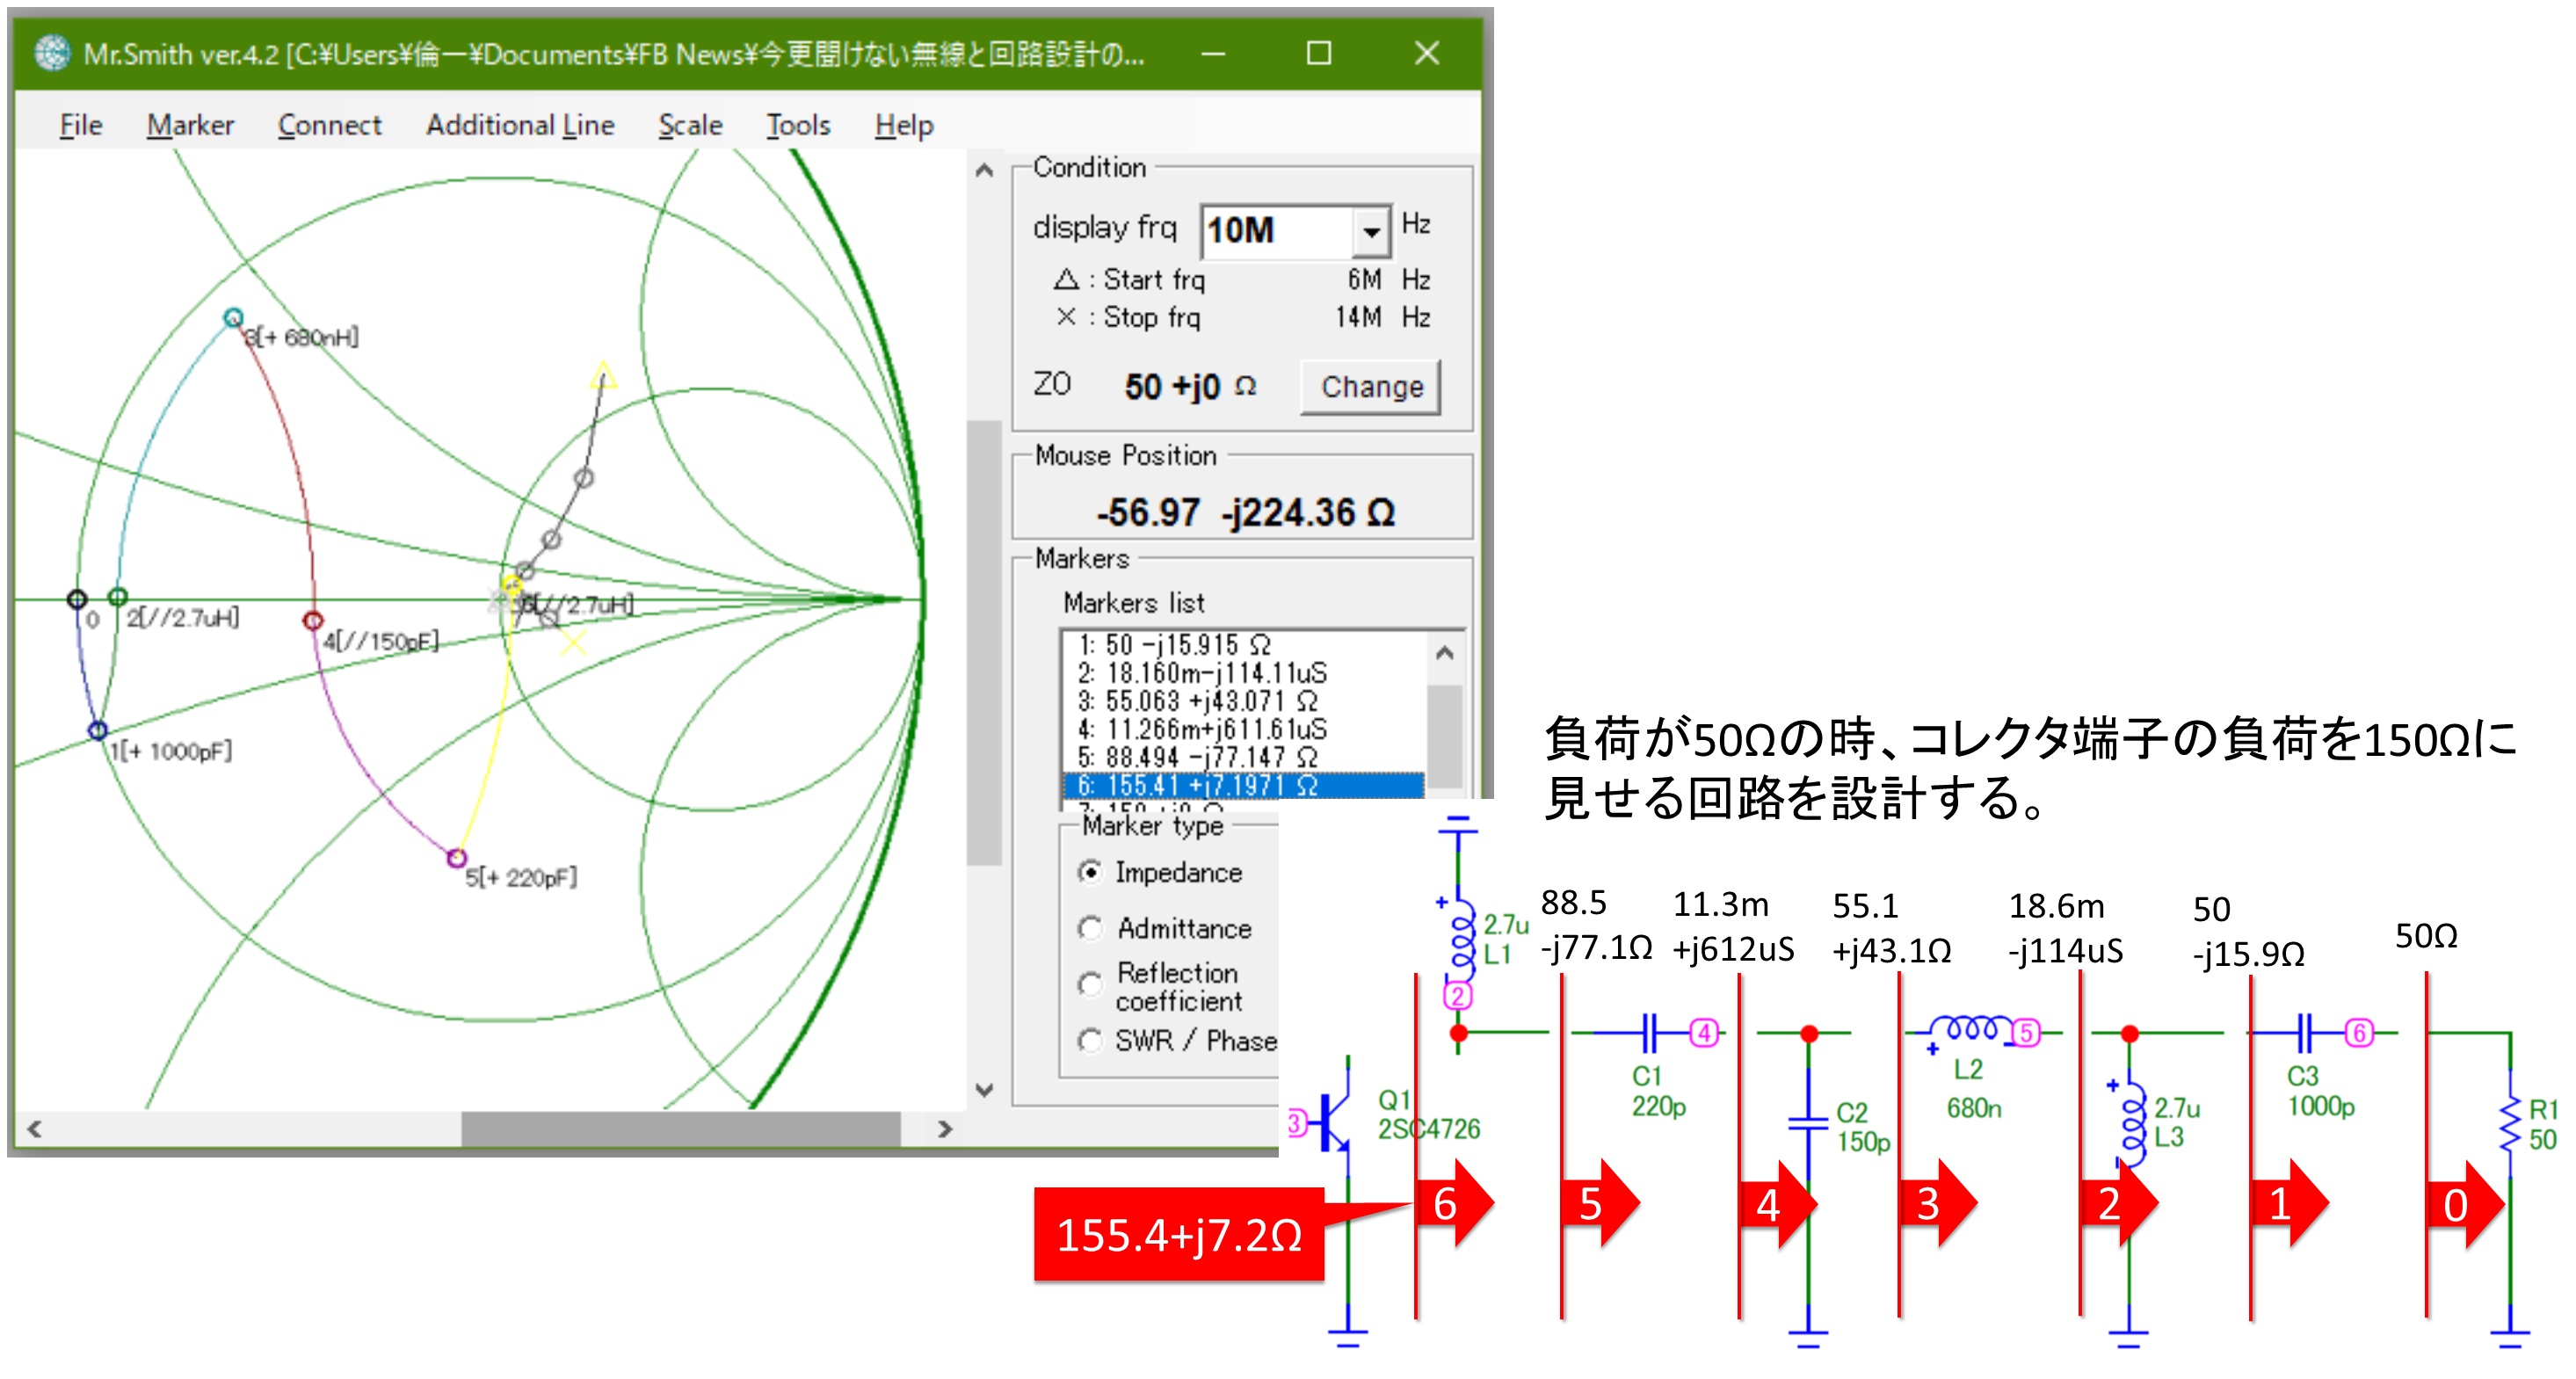The width and height of the screenshot is (2576, 1379).
Task: Click the Mouse Position impedance readout
Action: pyautogui.click(x=1245, y=513)
